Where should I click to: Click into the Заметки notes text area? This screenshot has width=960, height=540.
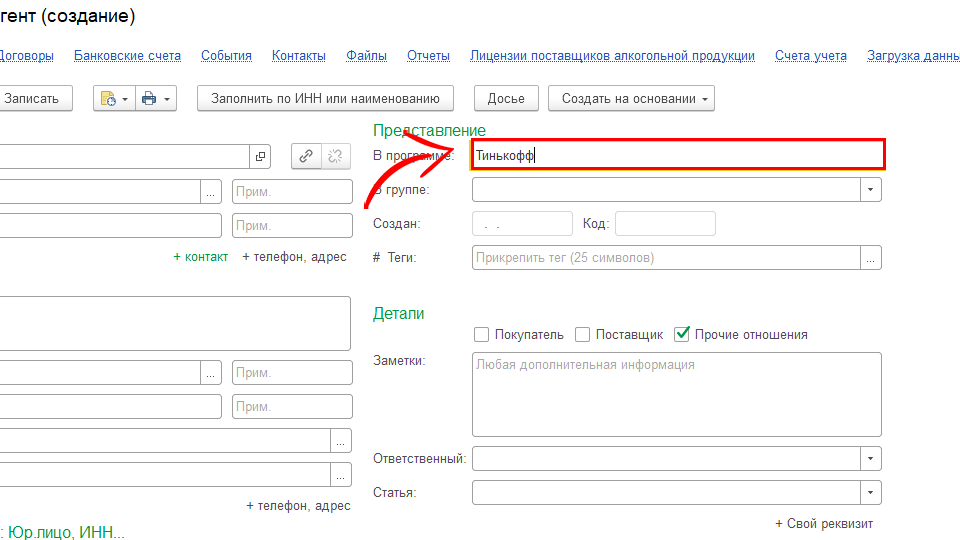676,394
